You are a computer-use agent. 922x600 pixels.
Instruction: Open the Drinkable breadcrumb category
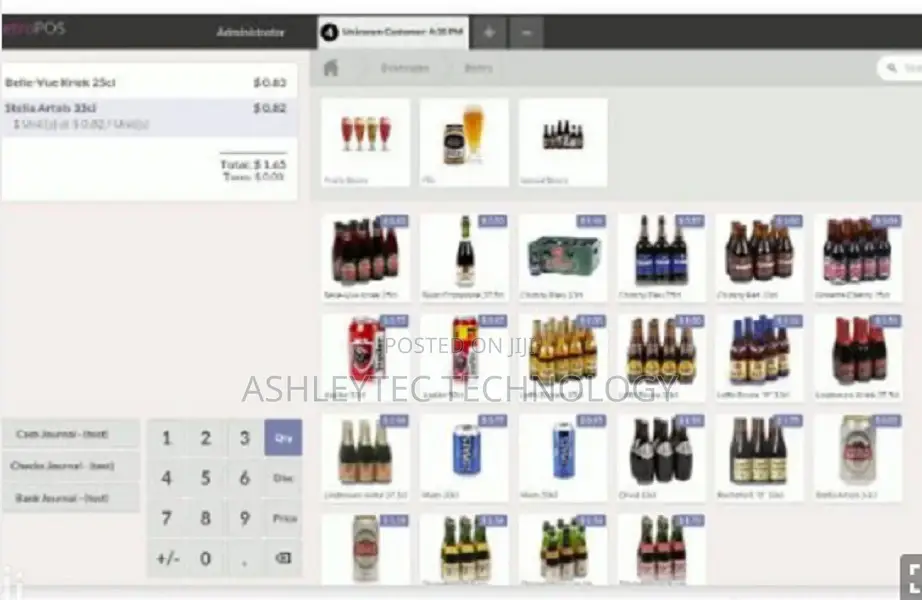(x=405, y=68)
